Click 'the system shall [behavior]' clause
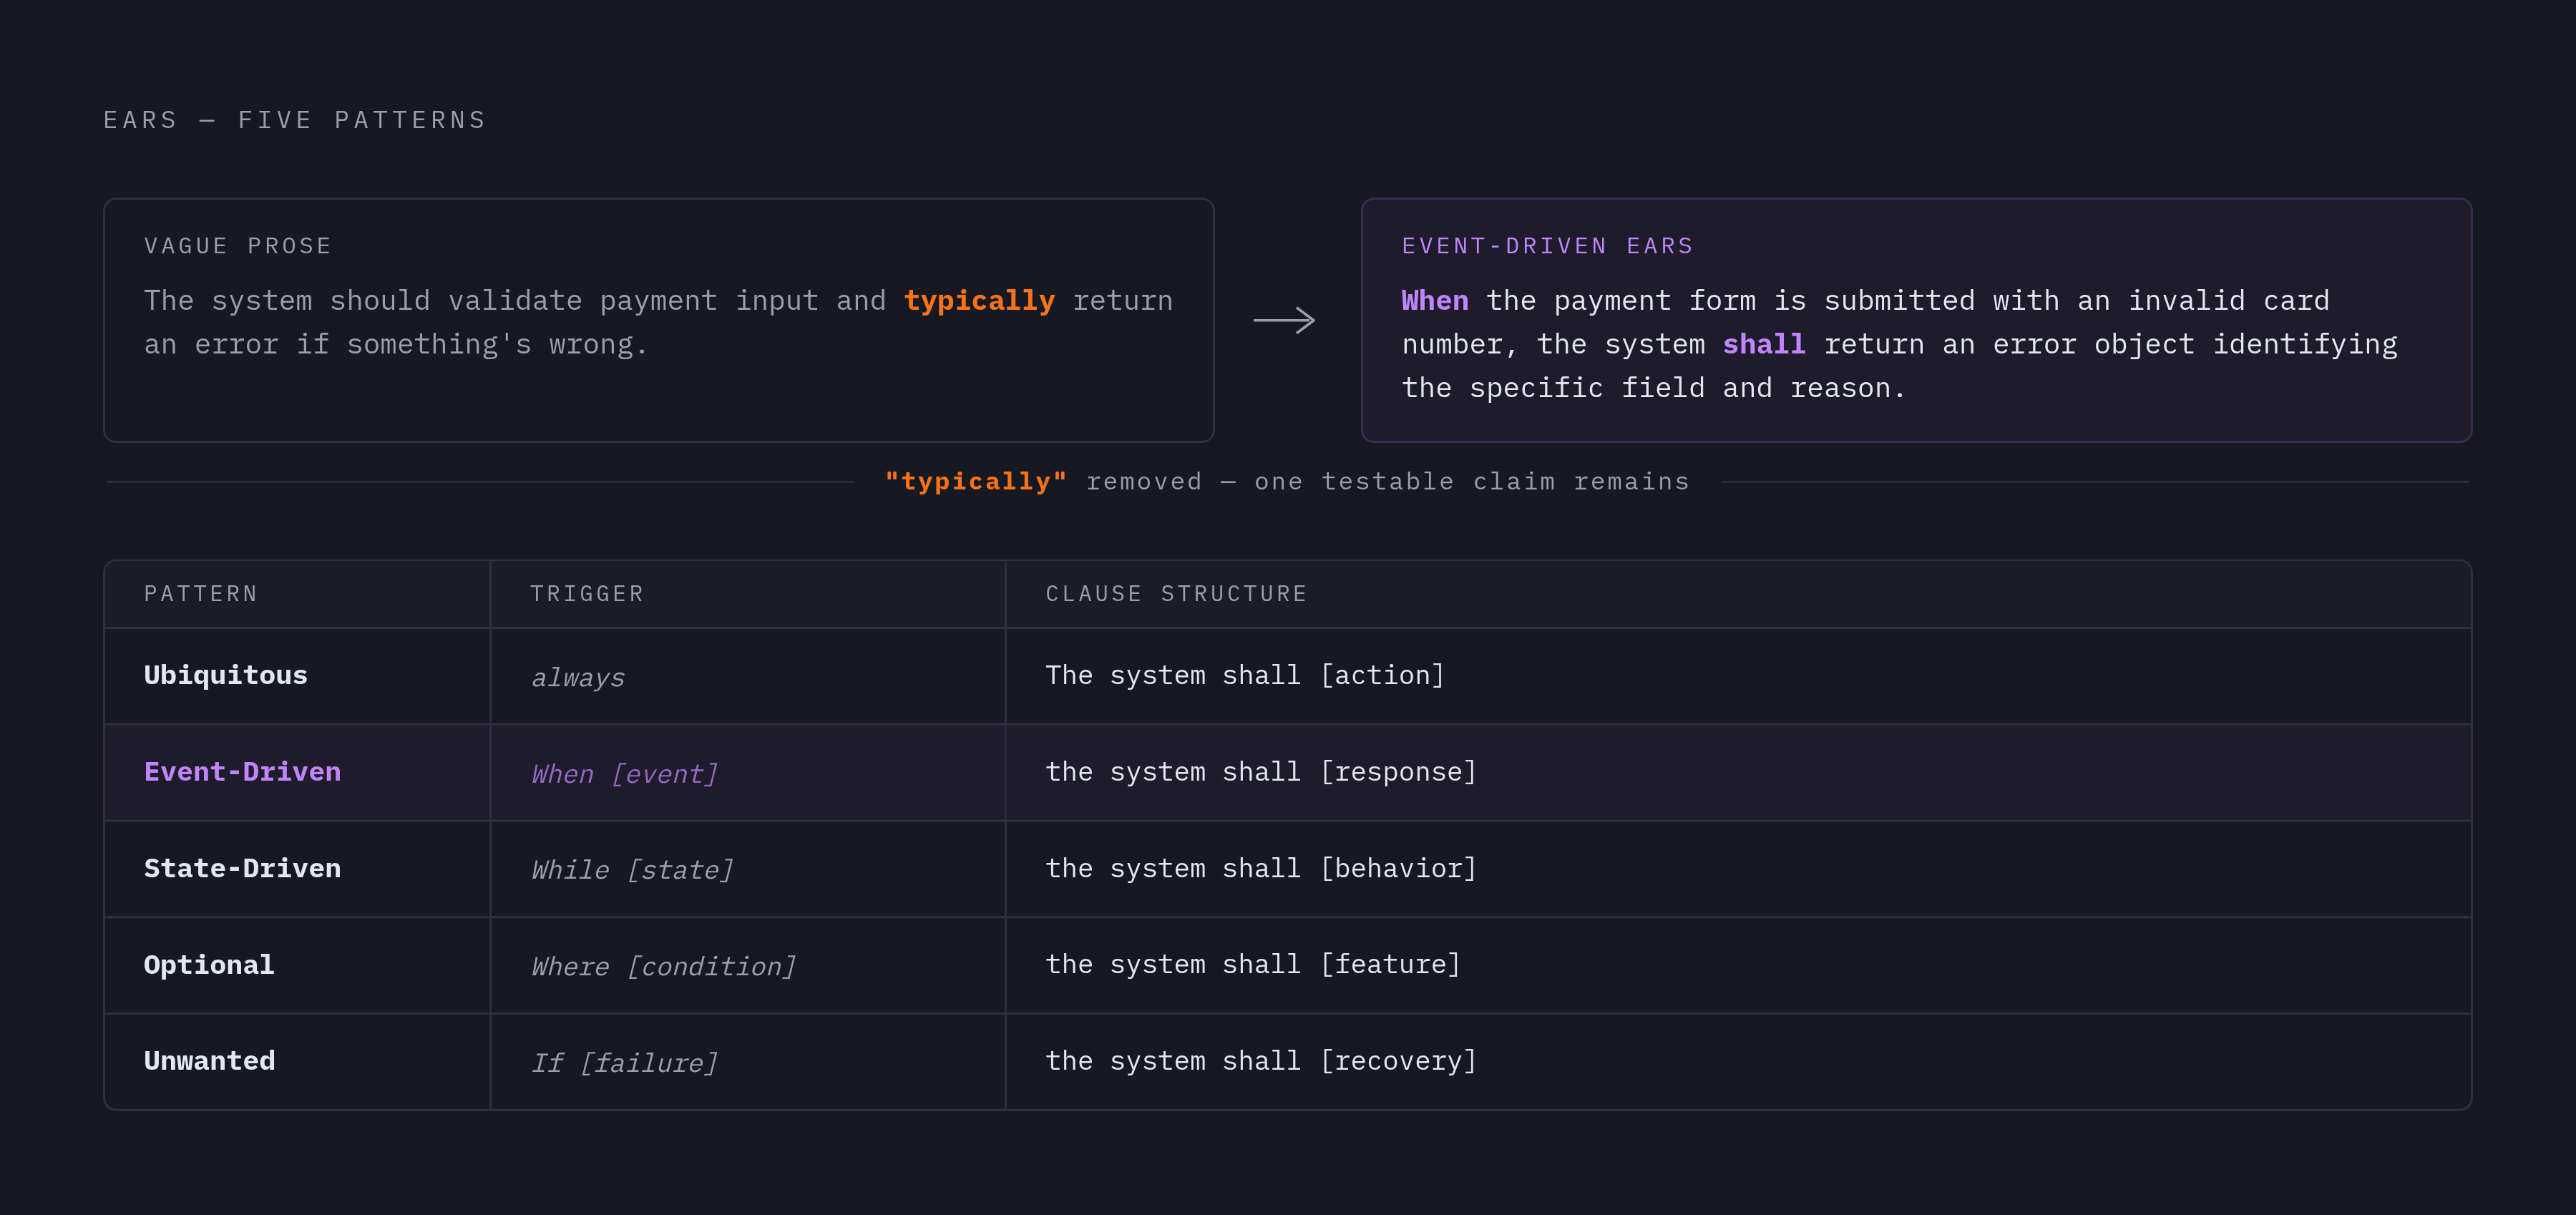 [1261, 868]
